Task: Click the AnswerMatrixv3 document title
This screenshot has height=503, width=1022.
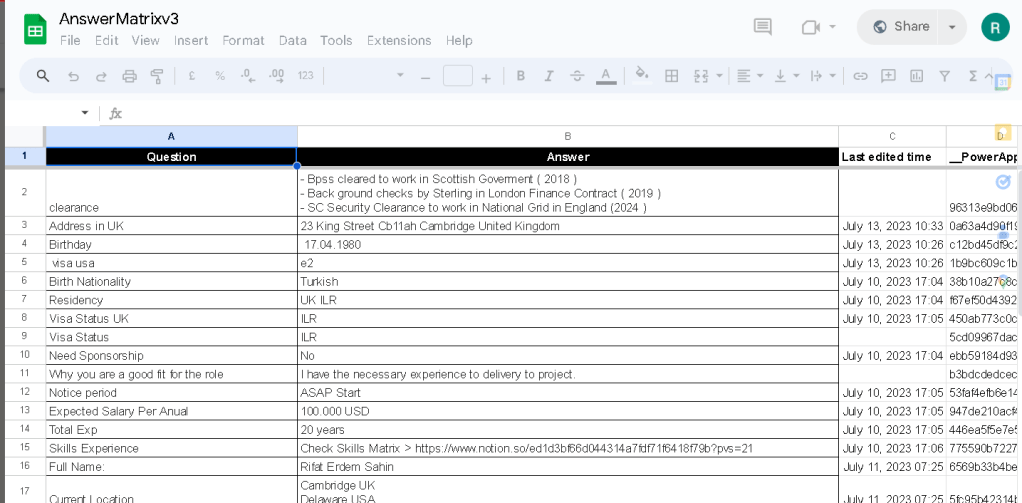Action: [x=119, y=18]
